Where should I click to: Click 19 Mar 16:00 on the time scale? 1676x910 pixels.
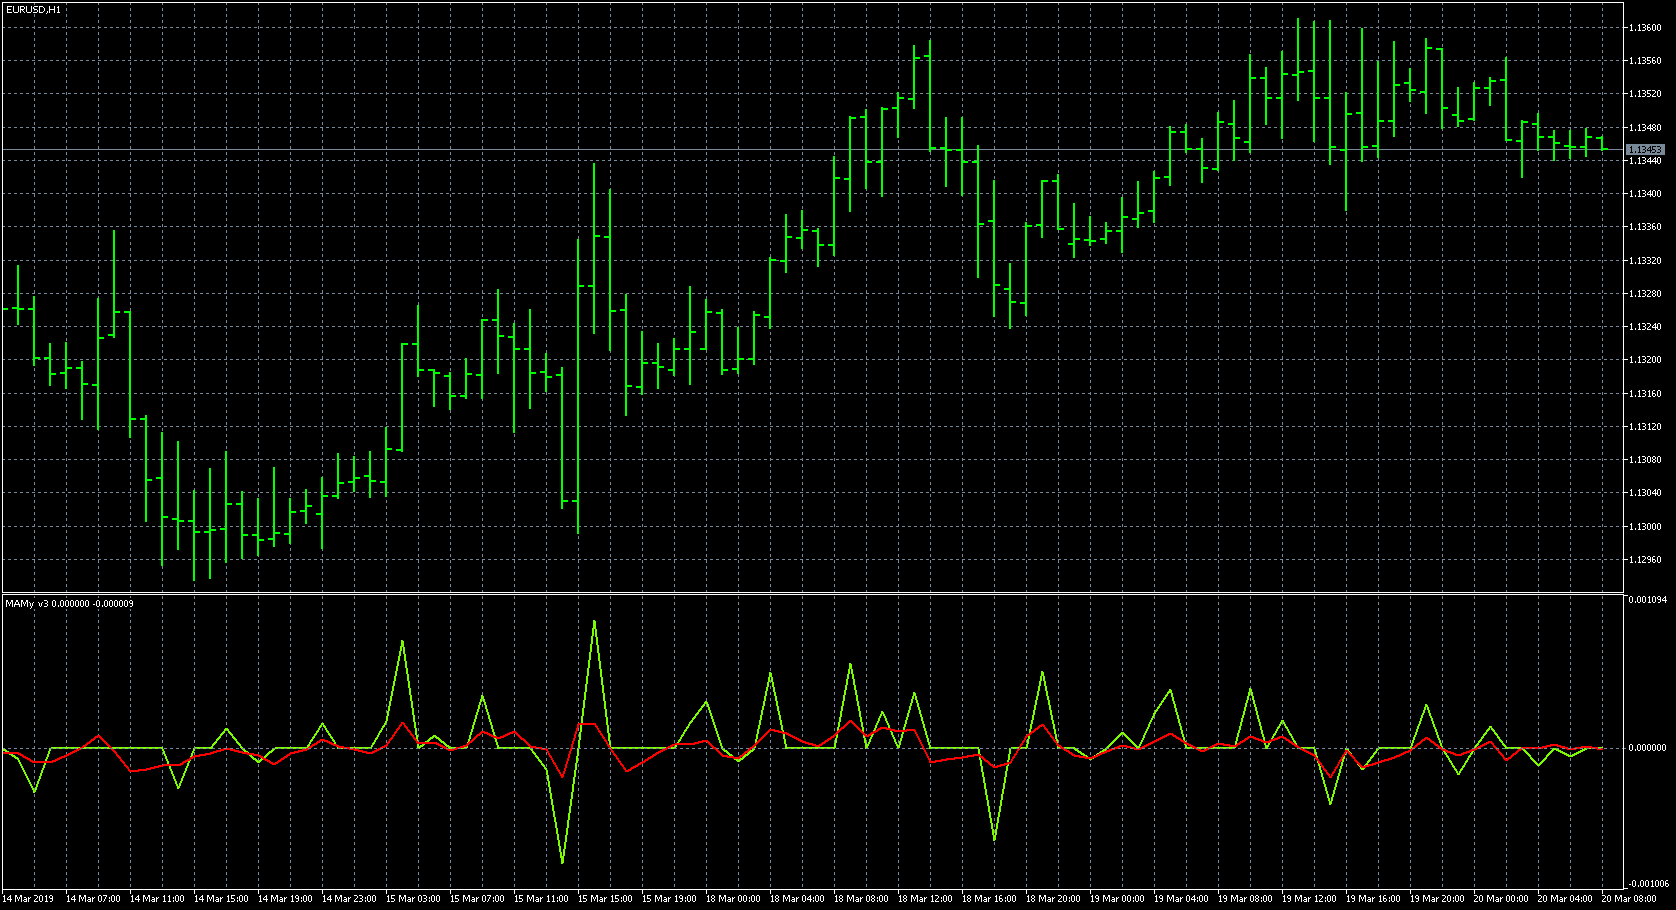pos(1373,899)
